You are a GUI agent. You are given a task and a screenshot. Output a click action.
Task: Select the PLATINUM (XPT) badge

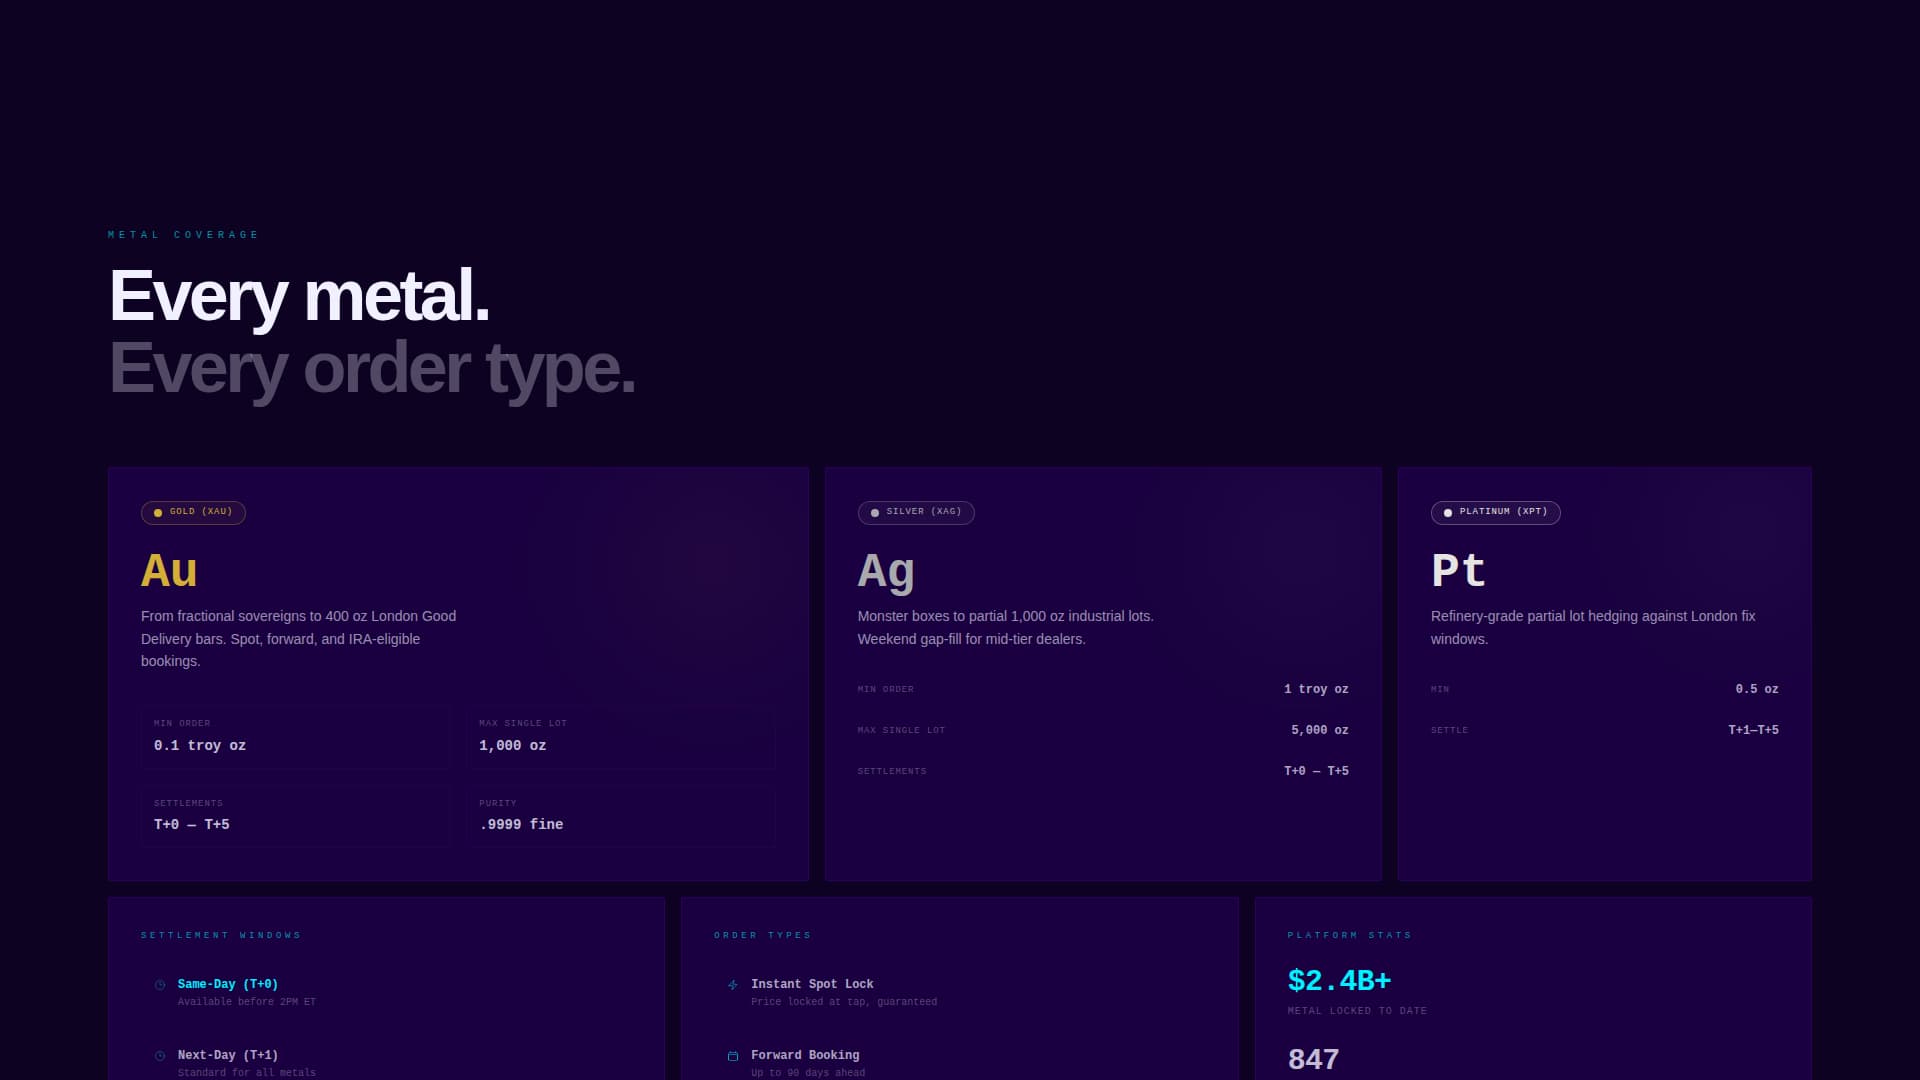(x=1495, y=513)
